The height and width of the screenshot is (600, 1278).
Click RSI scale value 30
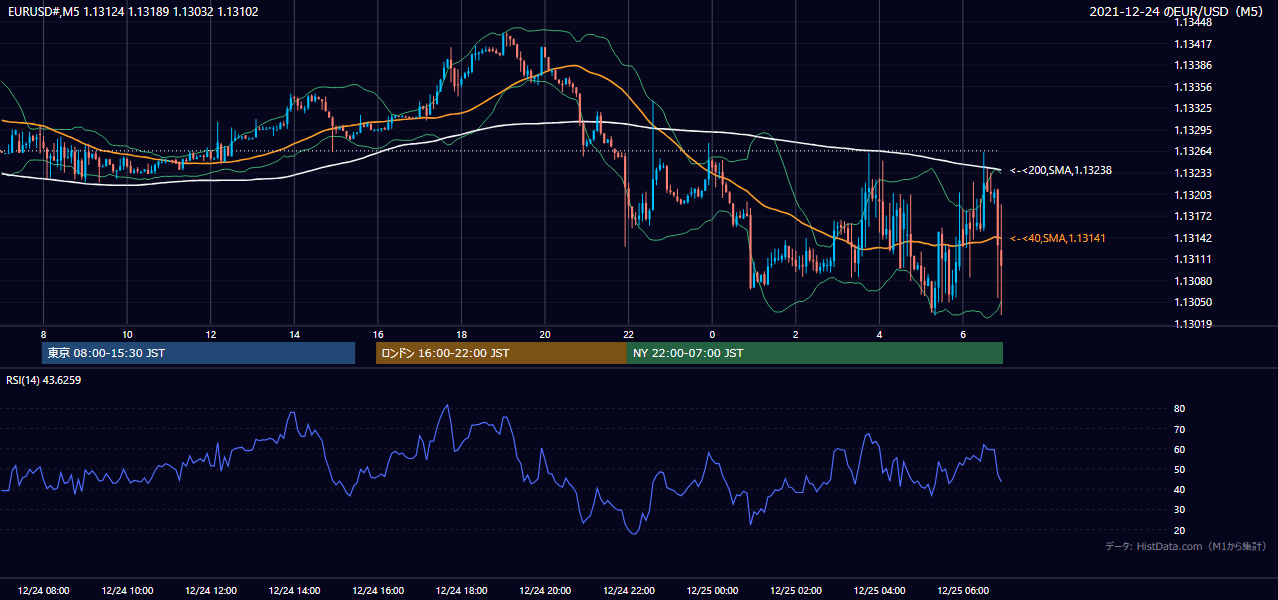[1179, 510]
